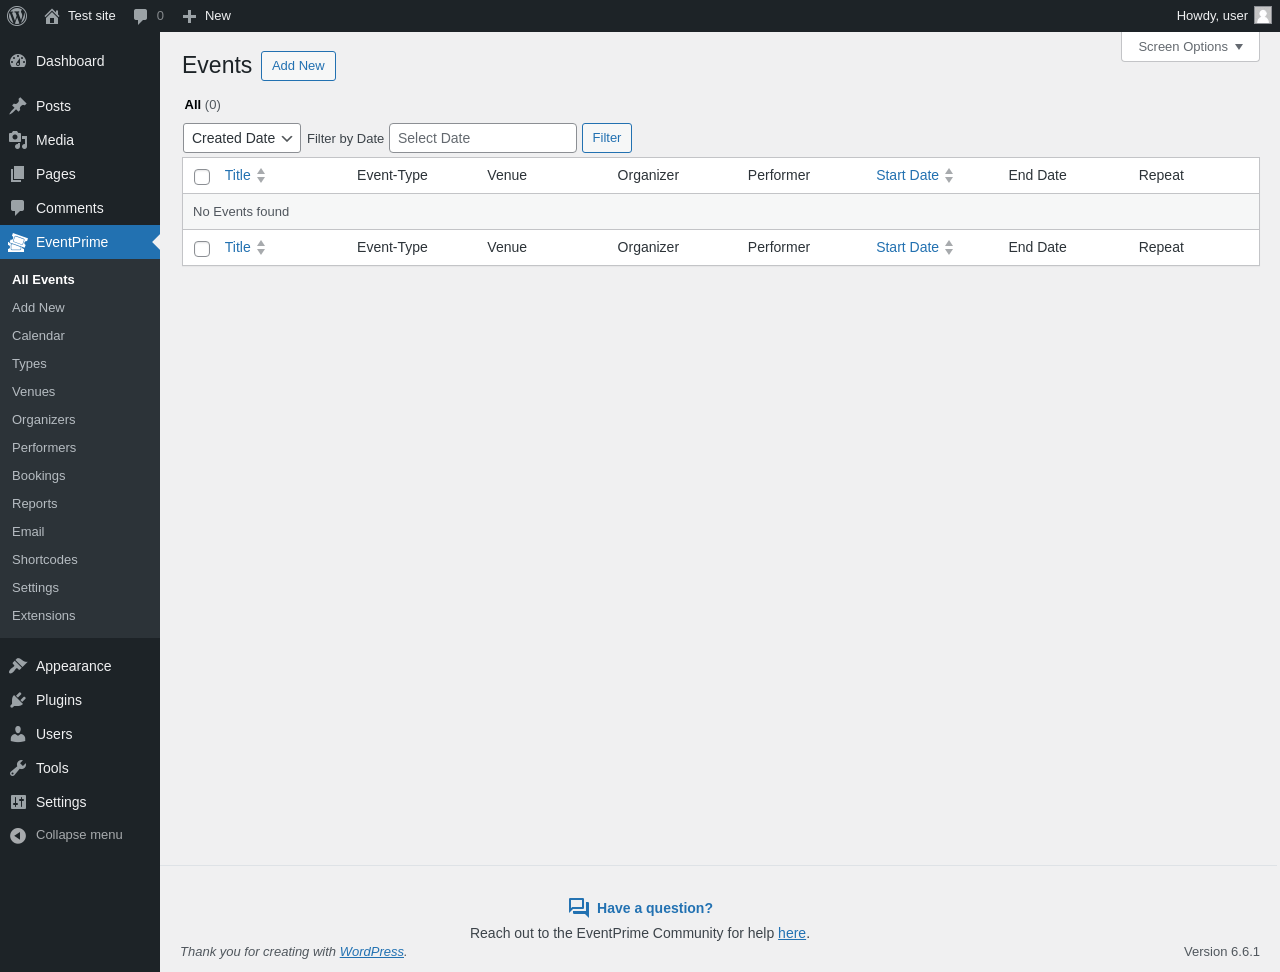
Task: Tick the select-all checkbox in table header
Action: pyautogui.click(x=202, y=177)
